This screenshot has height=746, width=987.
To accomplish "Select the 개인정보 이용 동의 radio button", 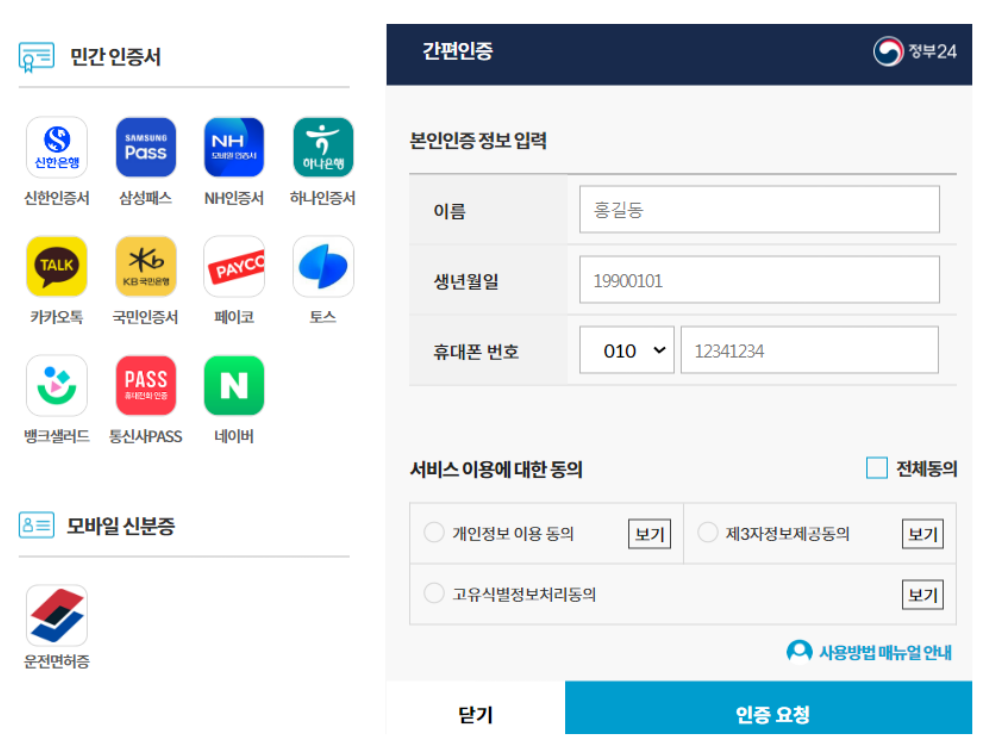I will click(x=434, y=533).
